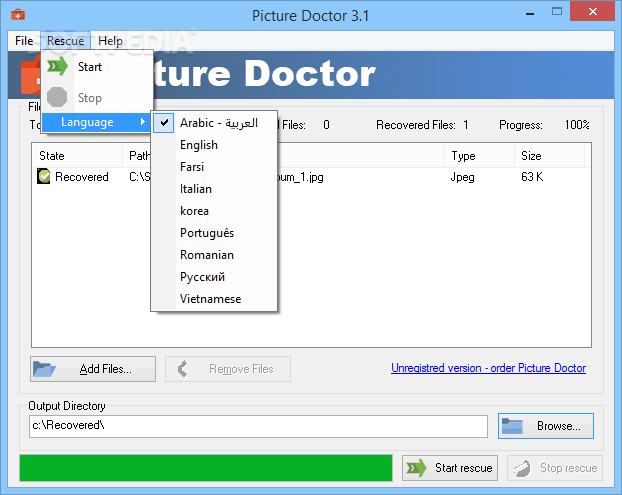This screenshot has width=622, height=495.
Task: Minimize the Picture Doctor window
Action: [530, 12]
